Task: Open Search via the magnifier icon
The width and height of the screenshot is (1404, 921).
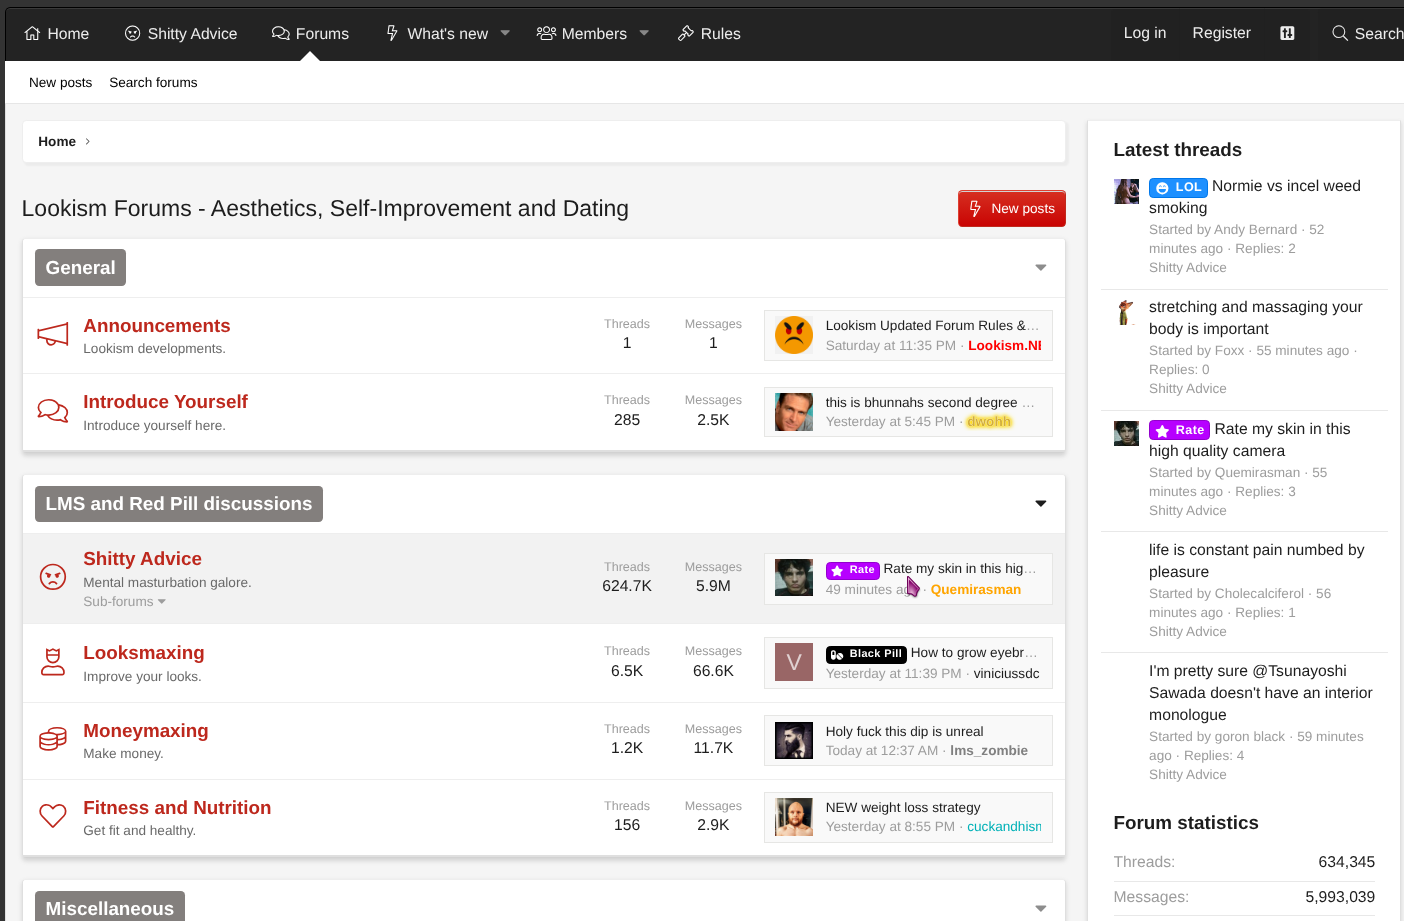Action: click(x=1340, y=33)
